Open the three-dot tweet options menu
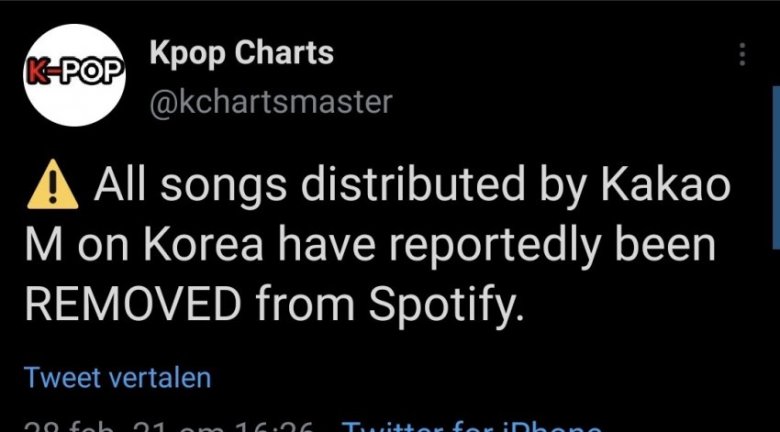The width and height of the screenshot is (780, 432). tap(742, 54)
